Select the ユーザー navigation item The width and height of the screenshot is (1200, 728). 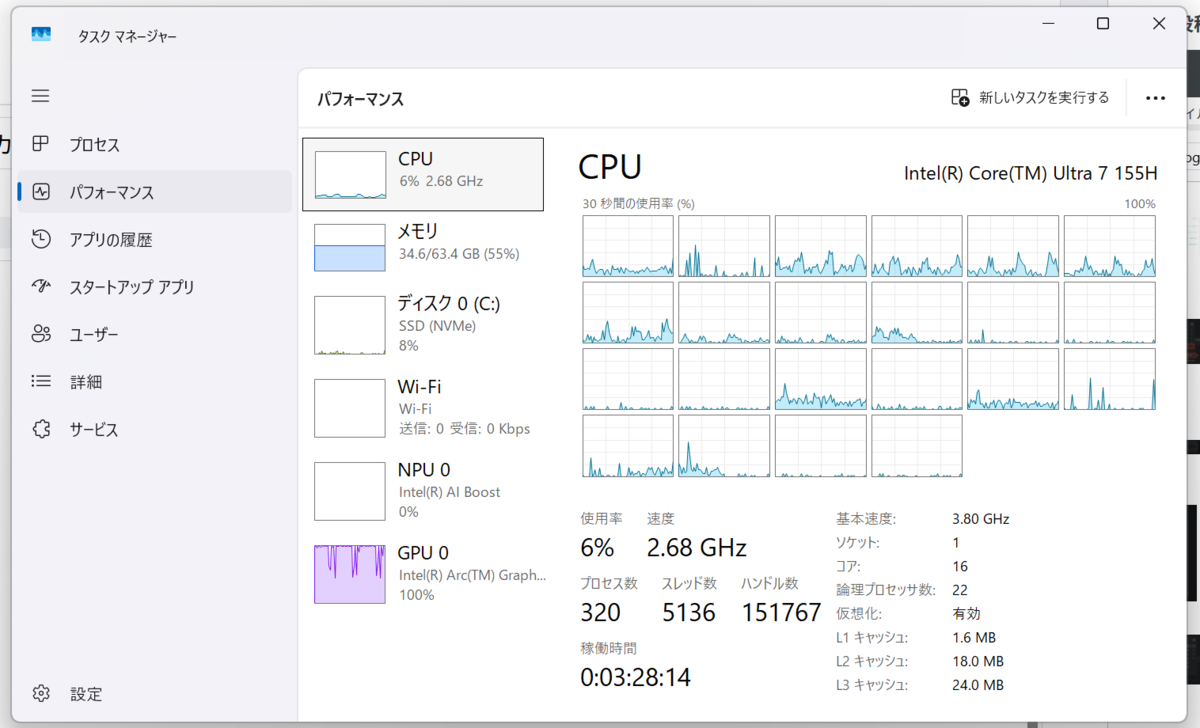(x=155, y=334)
